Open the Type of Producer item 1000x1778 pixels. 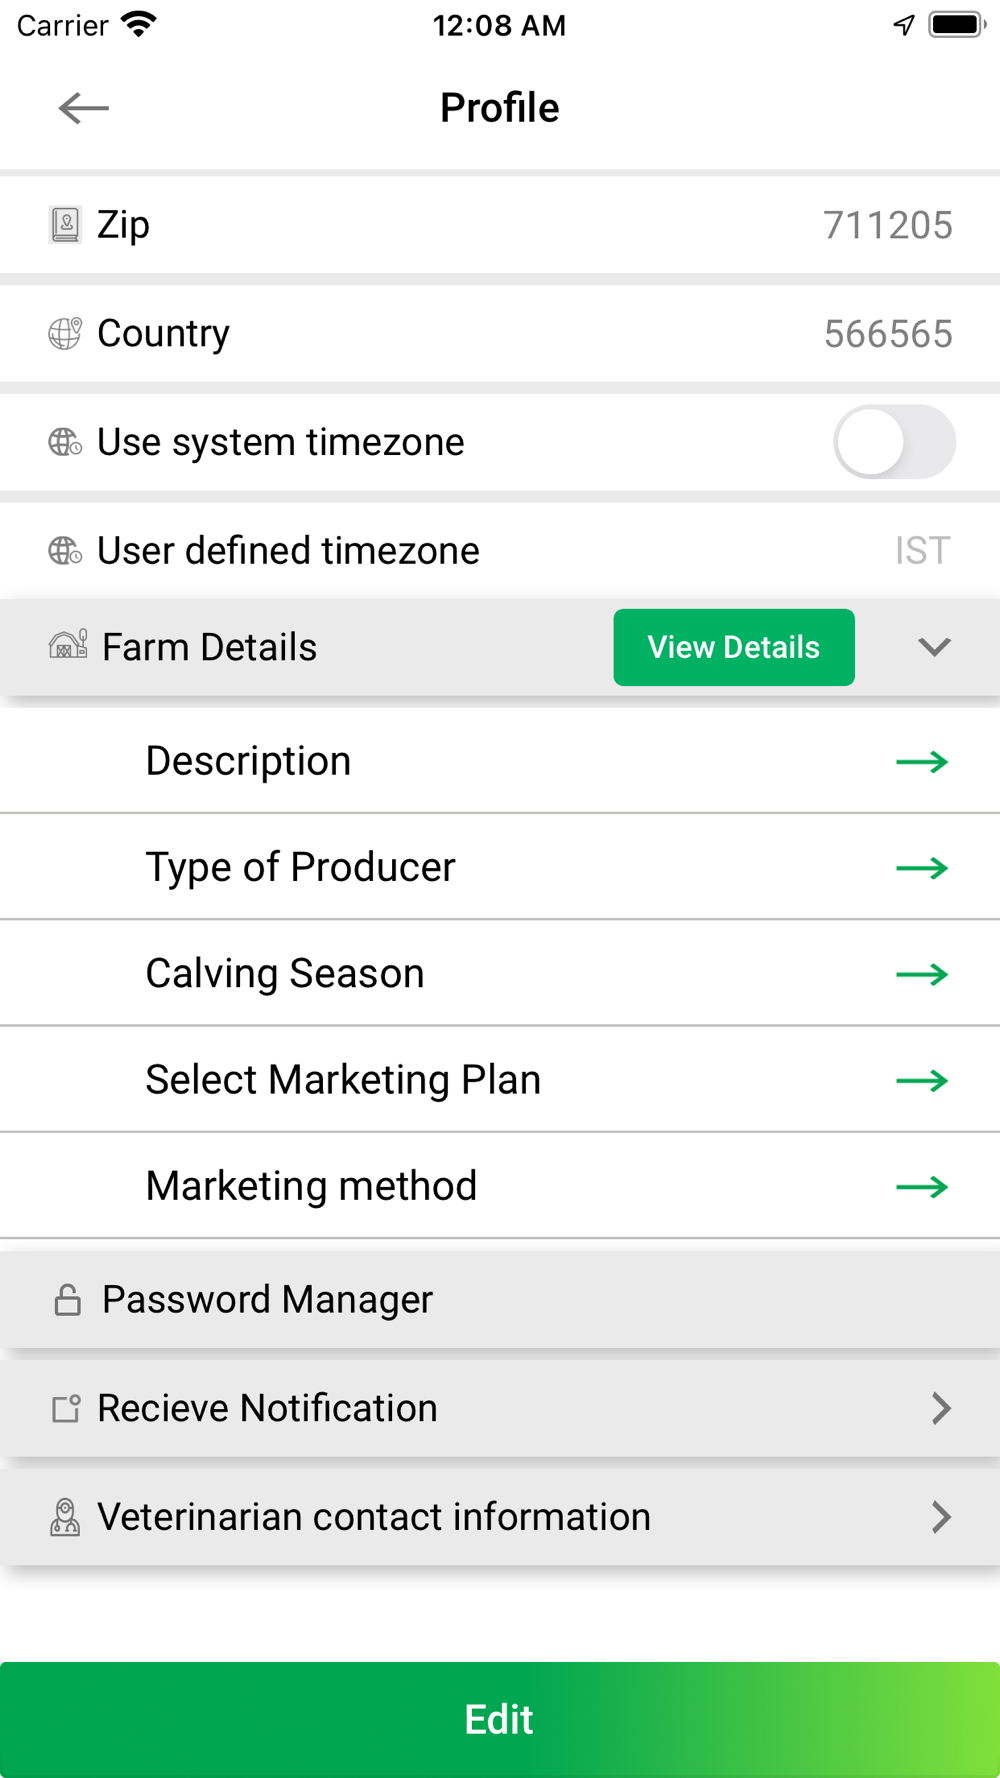click(x=300, y=867)
